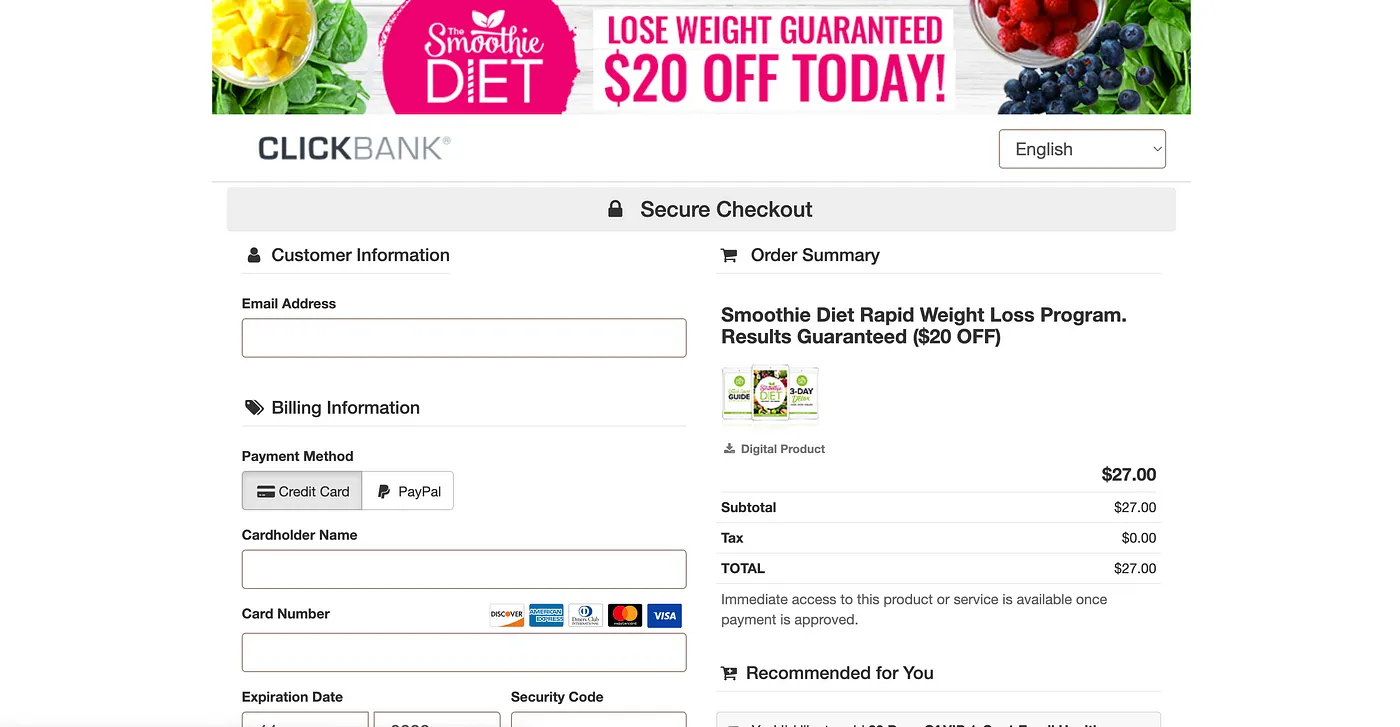
Task: Click the Customer Information person icon
Action: [x=254, y=255]
